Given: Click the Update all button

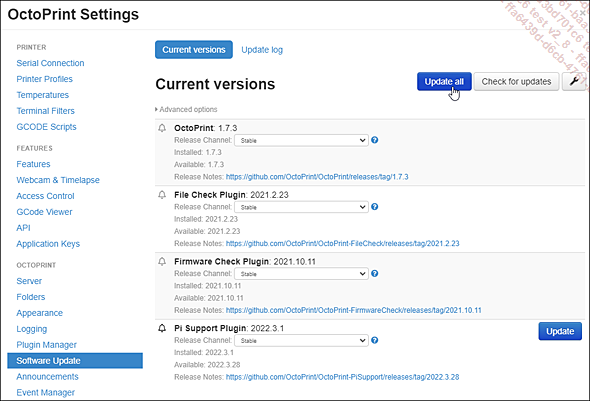Looking at the screenshot, I should pos(444,81).
